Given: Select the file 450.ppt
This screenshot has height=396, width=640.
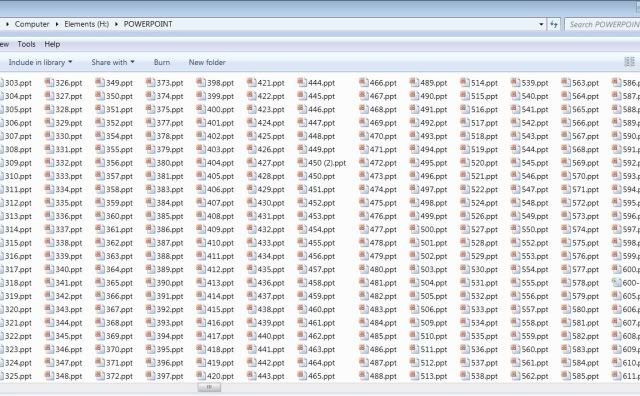Looking at the screenshot, I should [316, 176].
